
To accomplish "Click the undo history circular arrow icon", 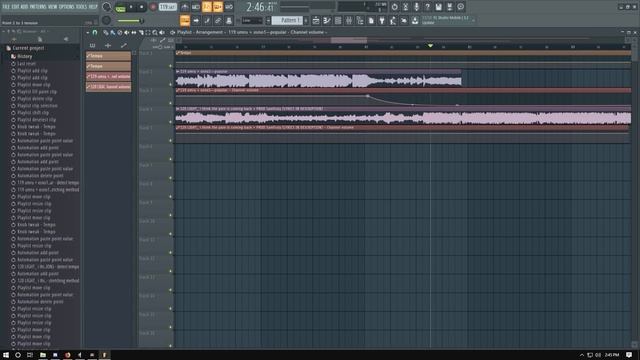I will (x=394, y=7).
